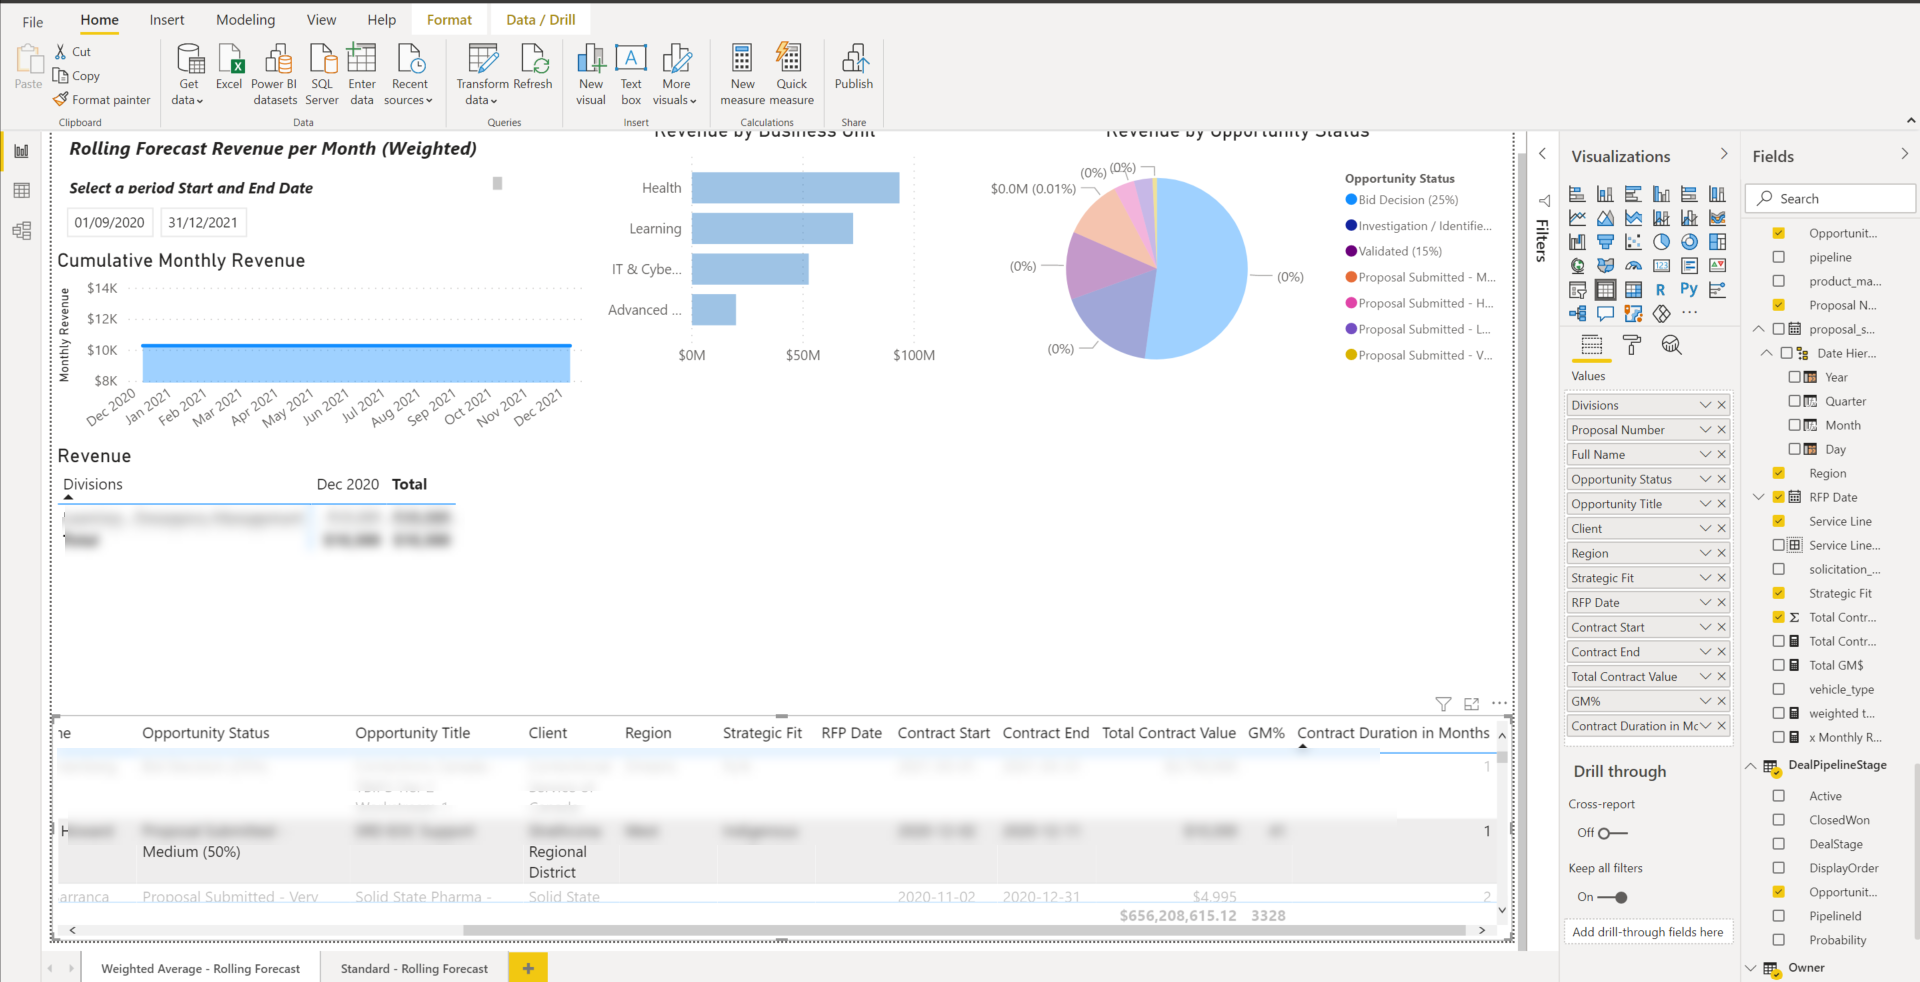
Task: Expand the Filters pane arrow
Action: tap(1542, 154)
